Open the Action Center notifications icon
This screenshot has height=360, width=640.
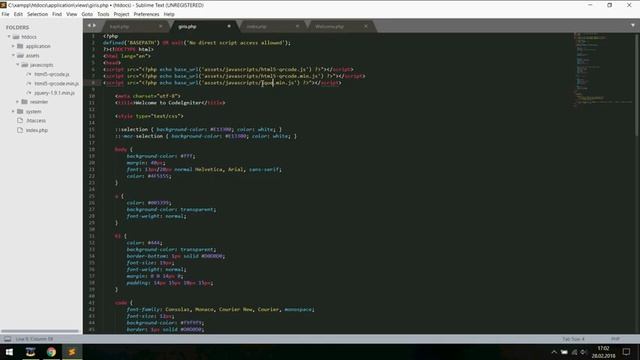coord(626,352)
